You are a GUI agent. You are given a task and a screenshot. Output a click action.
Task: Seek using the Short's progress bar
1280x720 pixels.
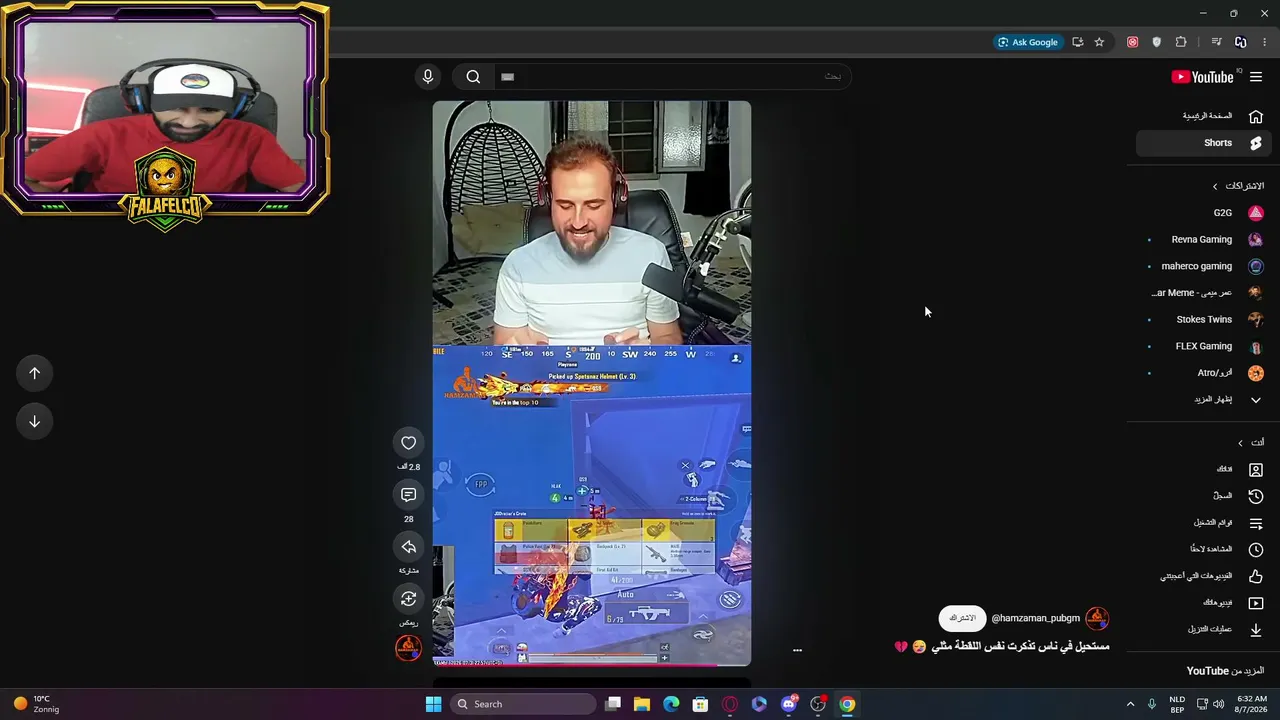point(592,664)
